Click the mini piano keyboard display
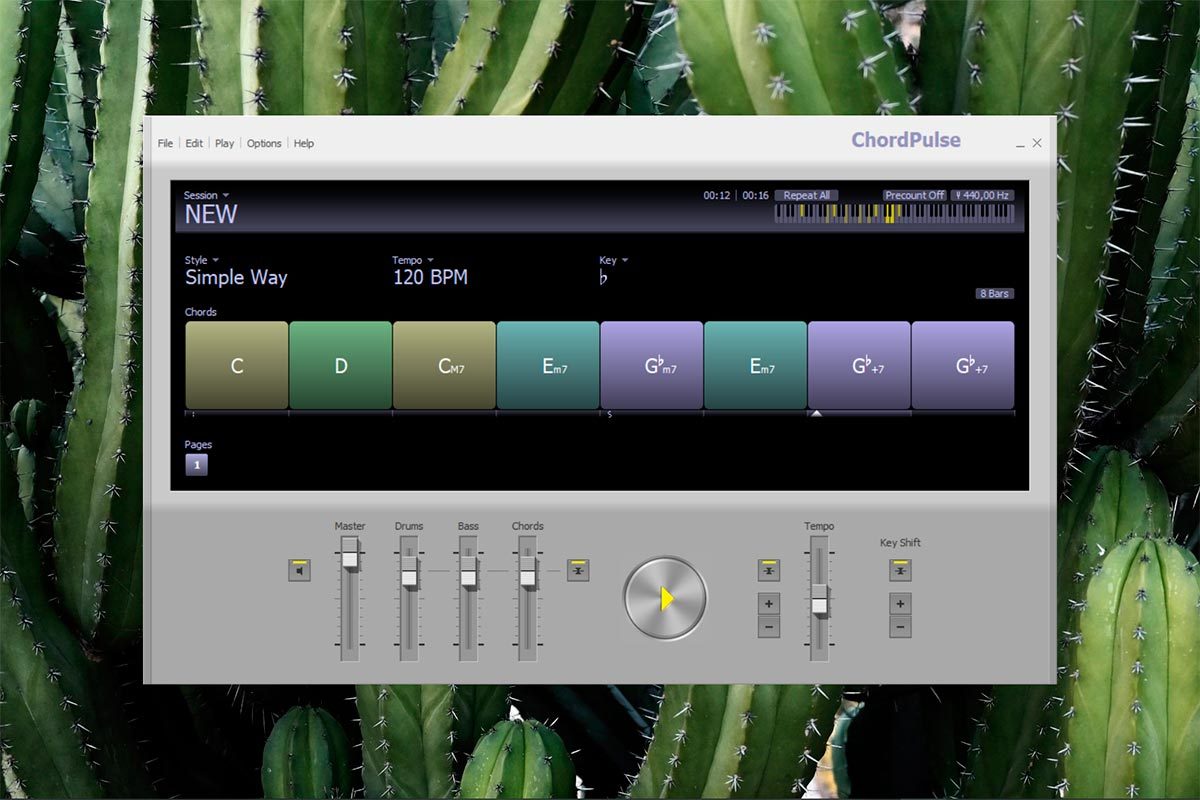Screen dimensions: 1200x800 point(895,213)
